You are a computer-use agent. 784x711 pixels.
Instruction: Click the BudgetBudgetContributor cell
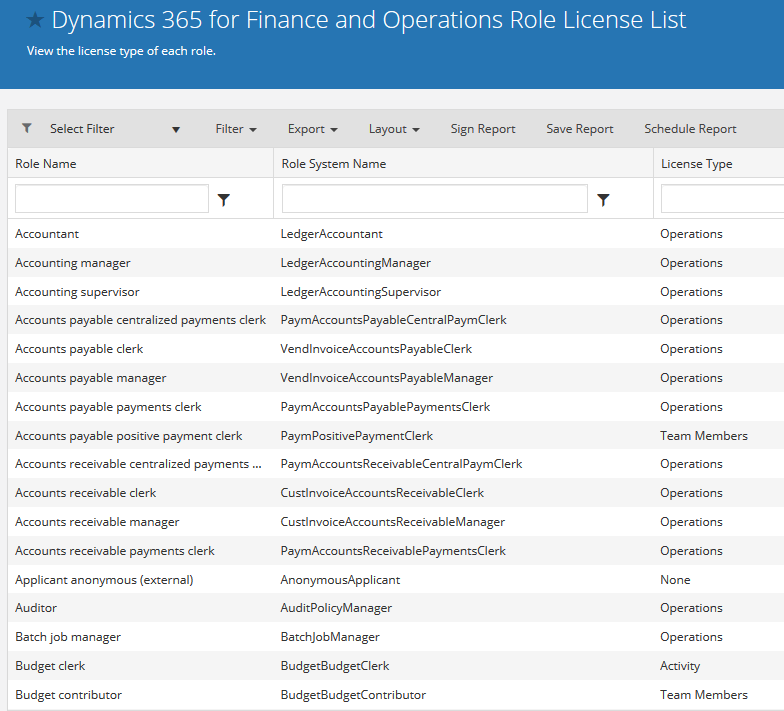(x=353, y=695)
